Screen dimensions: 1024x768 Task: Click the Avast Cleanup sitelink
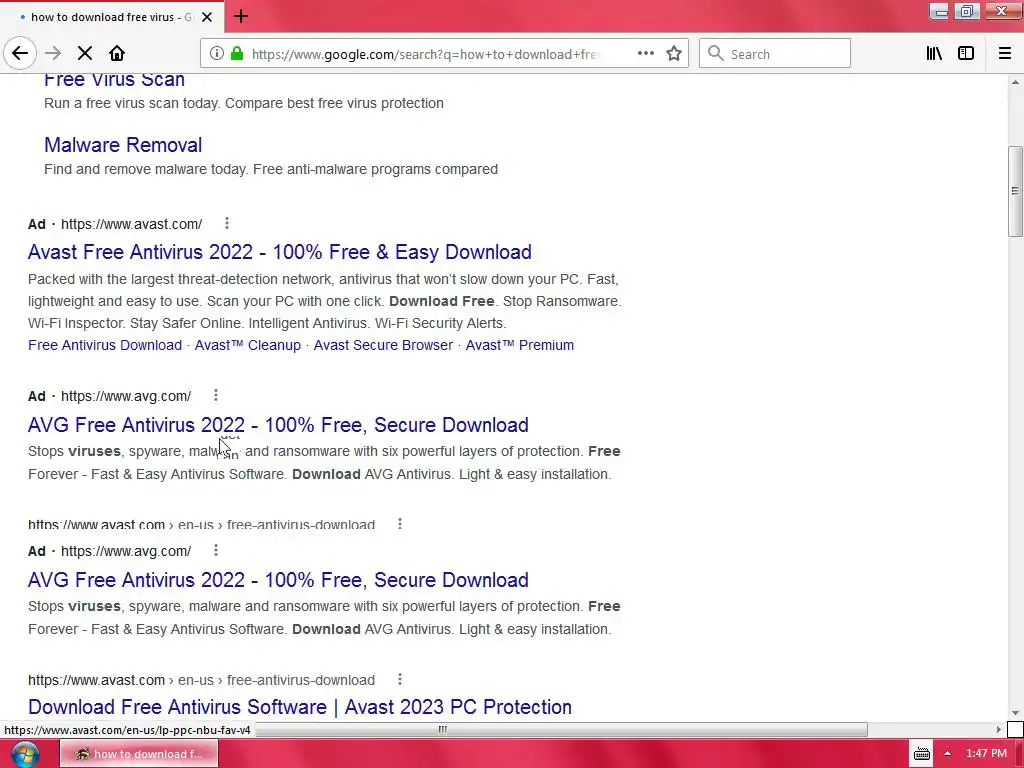[x=248, y=345]
